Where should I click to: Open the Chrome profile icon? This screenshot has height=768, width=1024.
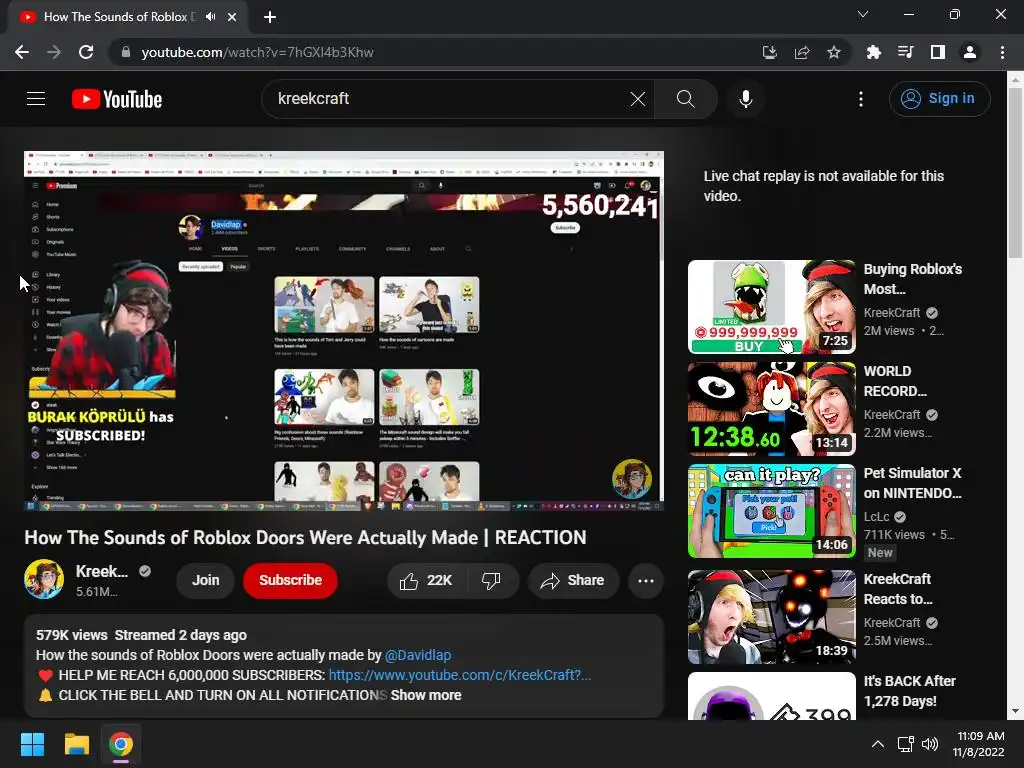970,52
